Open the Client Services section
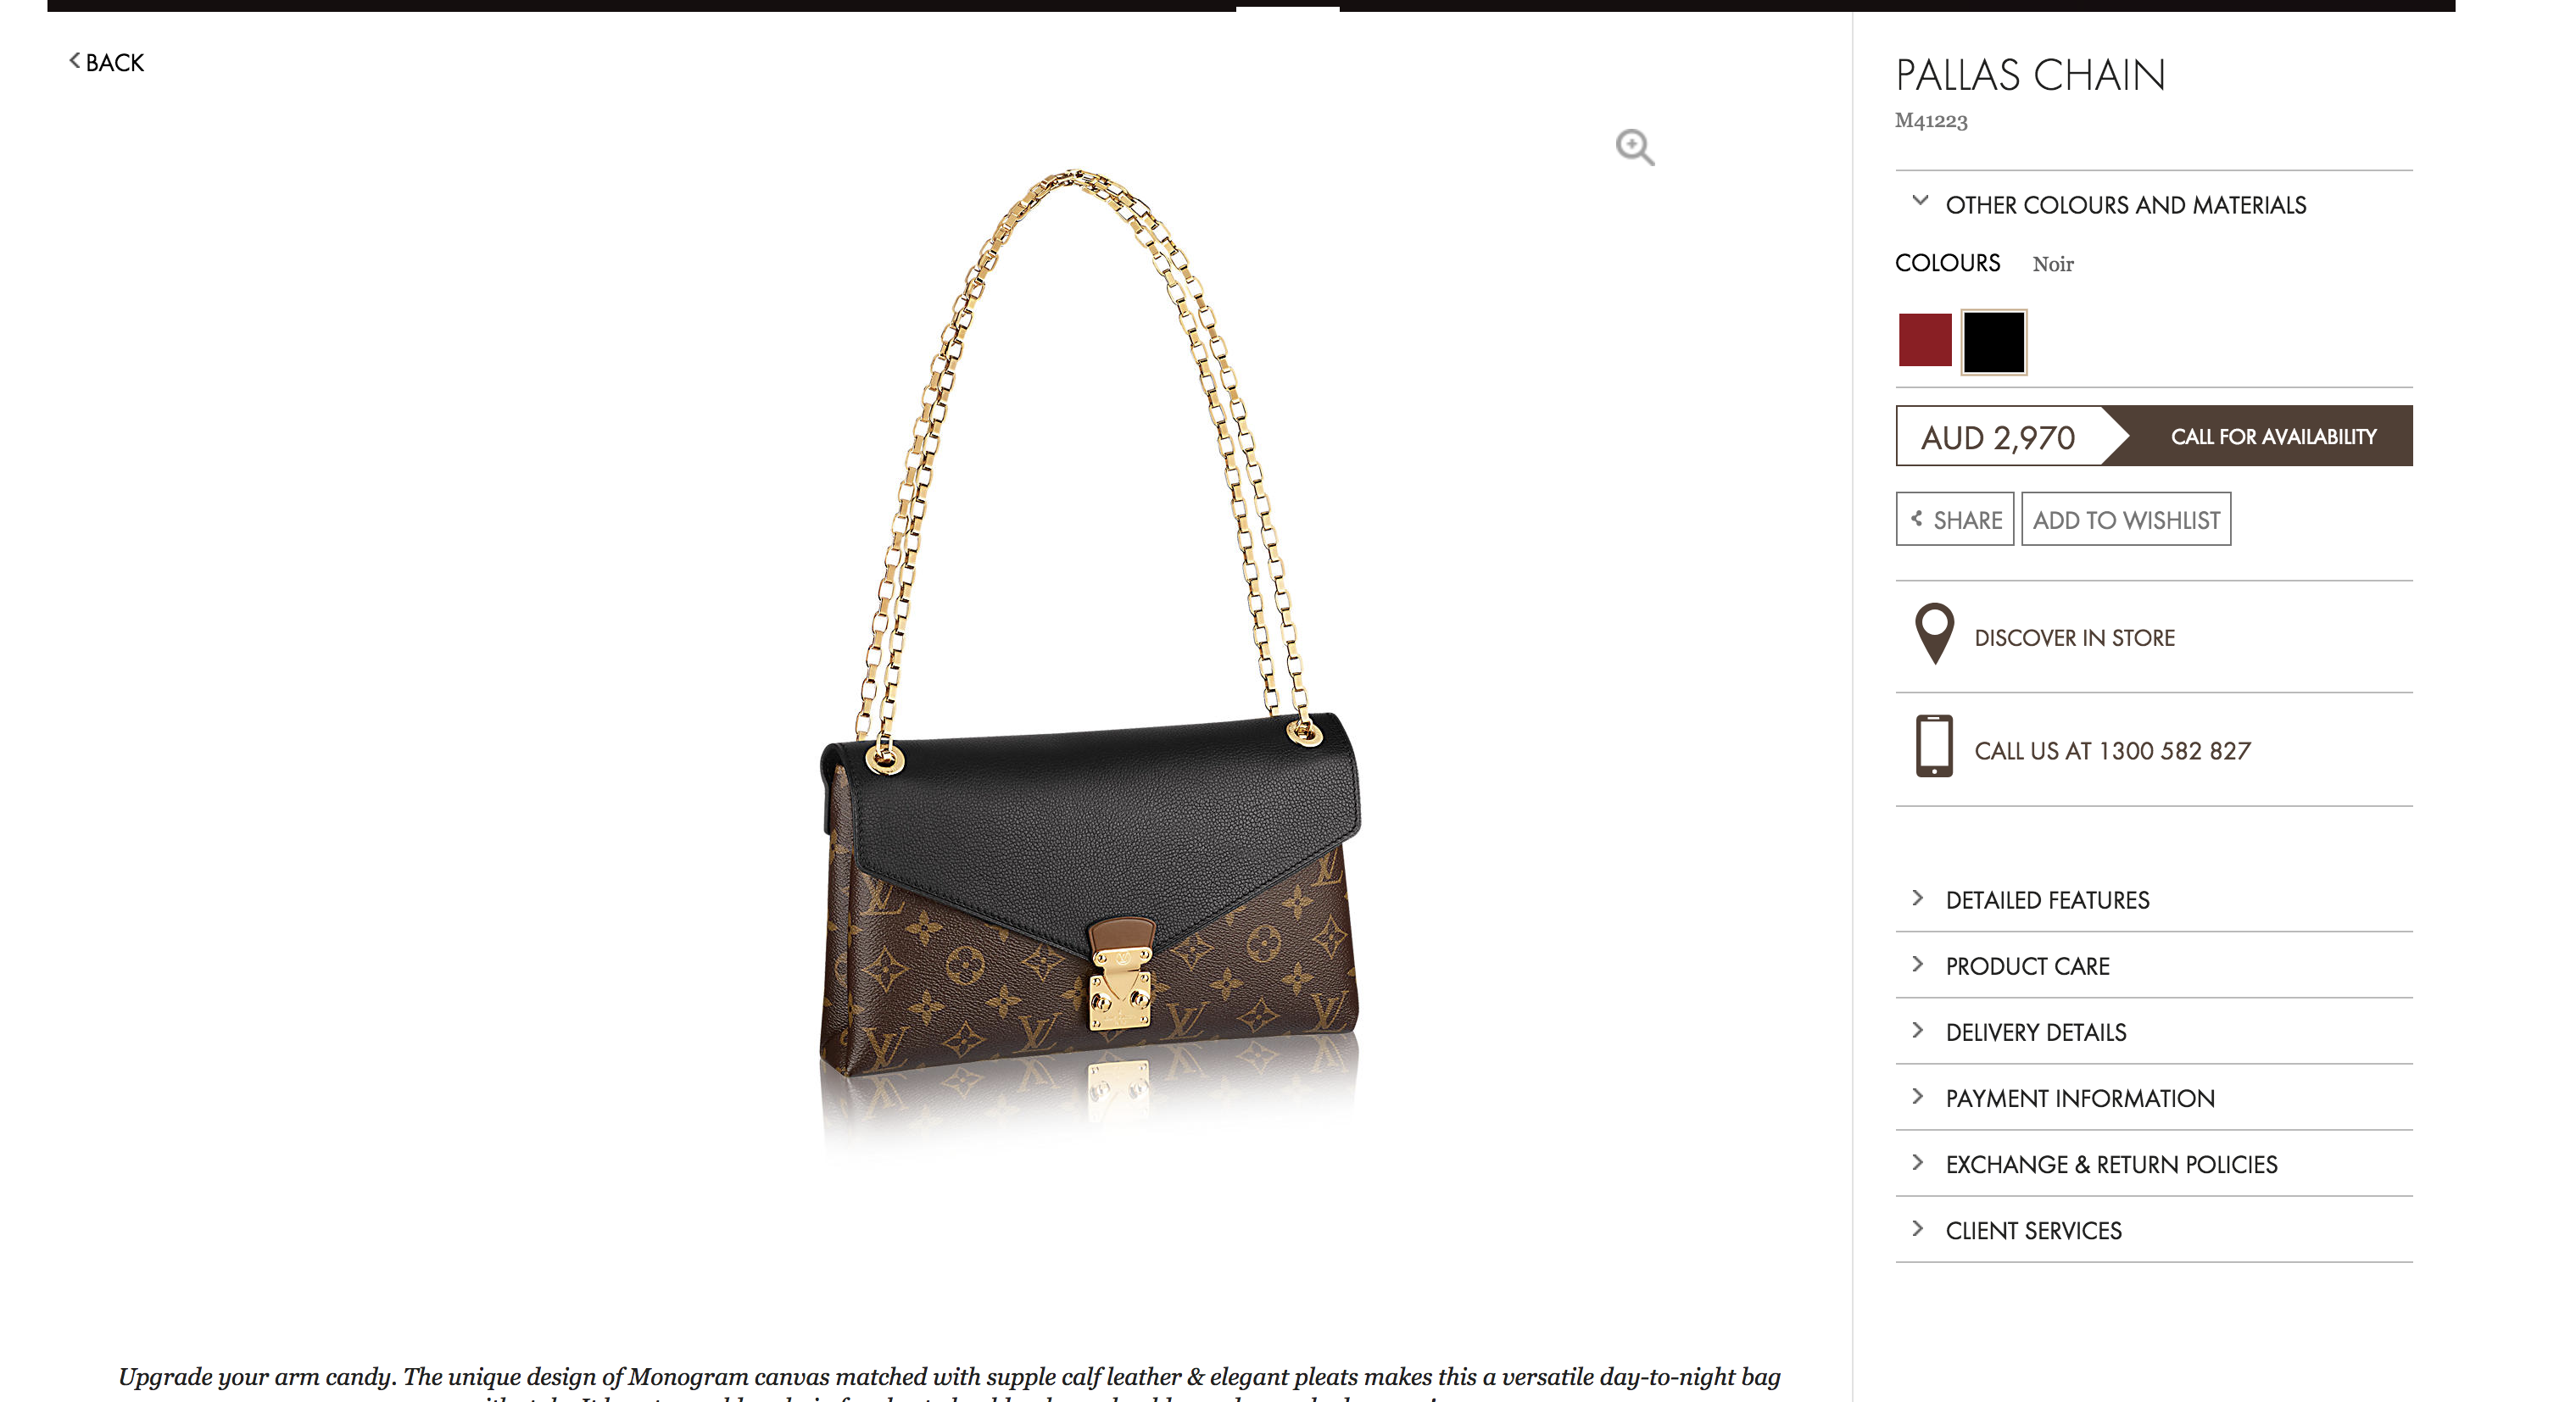The image size is (2576, 1402). click(x=2154, y=1229)
